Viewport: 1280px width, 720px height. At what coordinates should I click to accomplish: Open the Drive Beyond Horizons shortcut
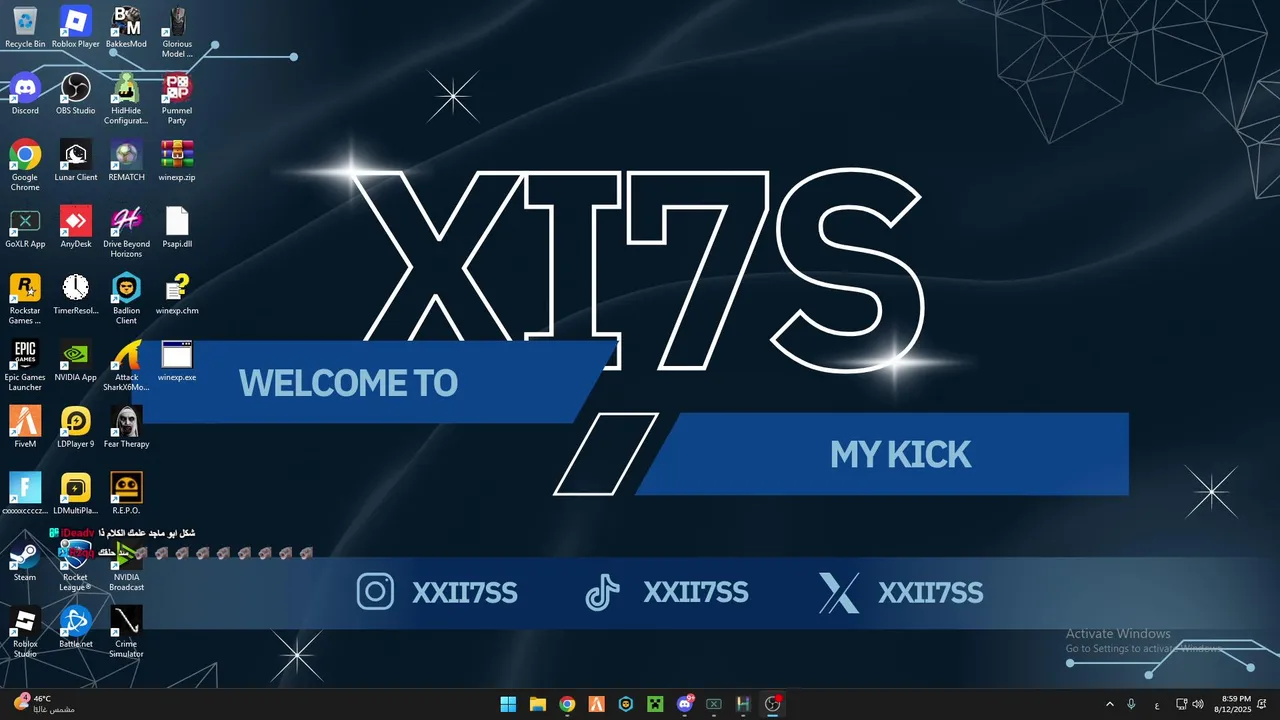(126, 232)
